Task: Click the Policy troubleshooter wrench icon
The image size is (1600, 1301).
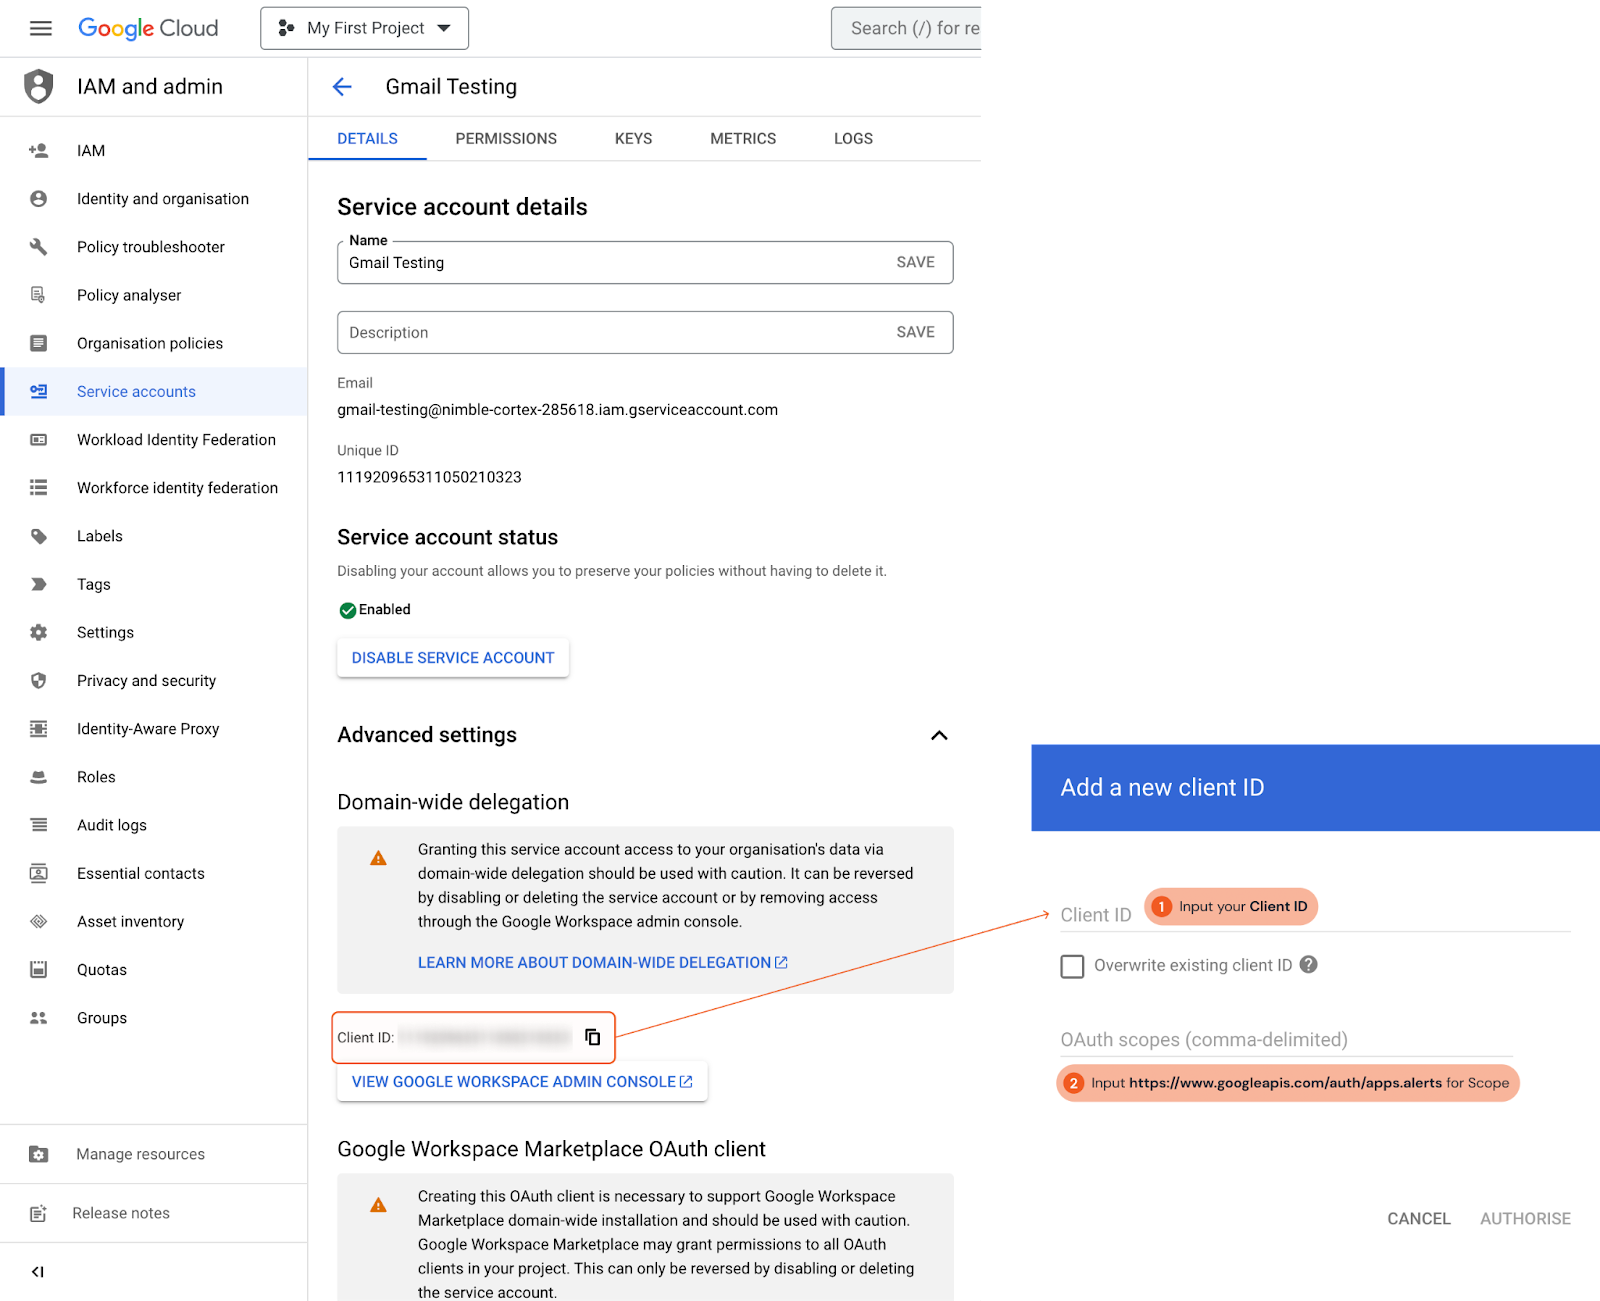Action: 39,247
